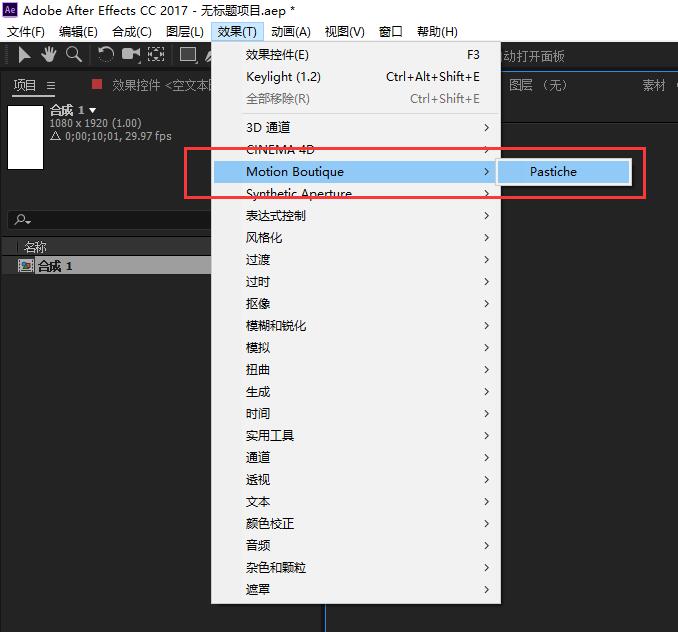Open the 帮助(H) menu
The image size is (678, 632).
[x=437, y=32]
